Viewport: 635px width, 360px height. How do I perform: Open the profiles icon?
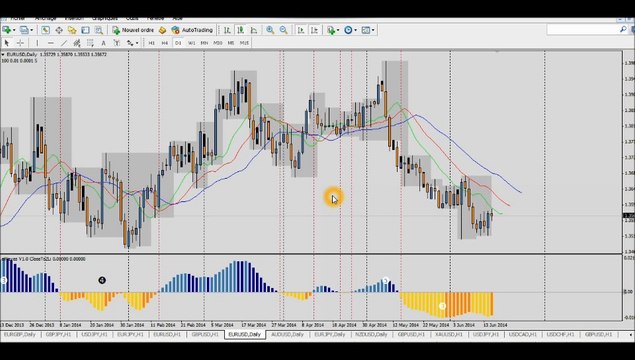[x=24, y=30]
